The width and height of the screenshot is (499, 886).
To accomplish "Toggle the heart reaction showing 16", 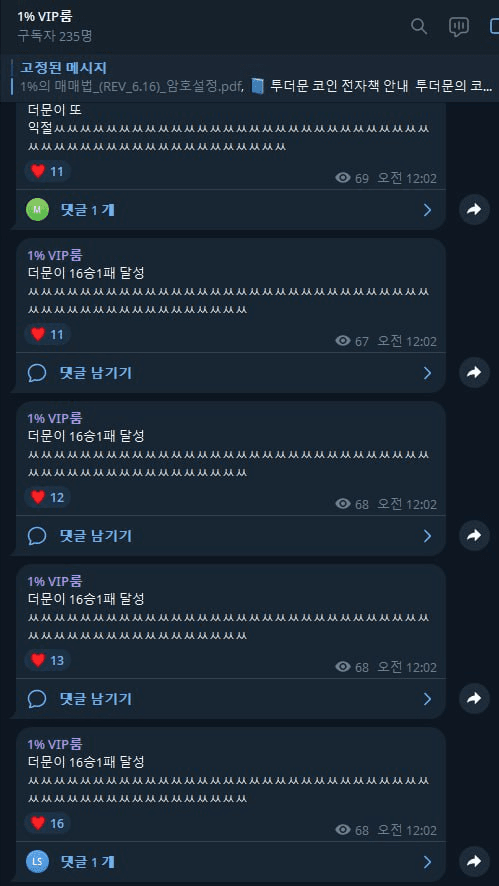I will point(47,823).
